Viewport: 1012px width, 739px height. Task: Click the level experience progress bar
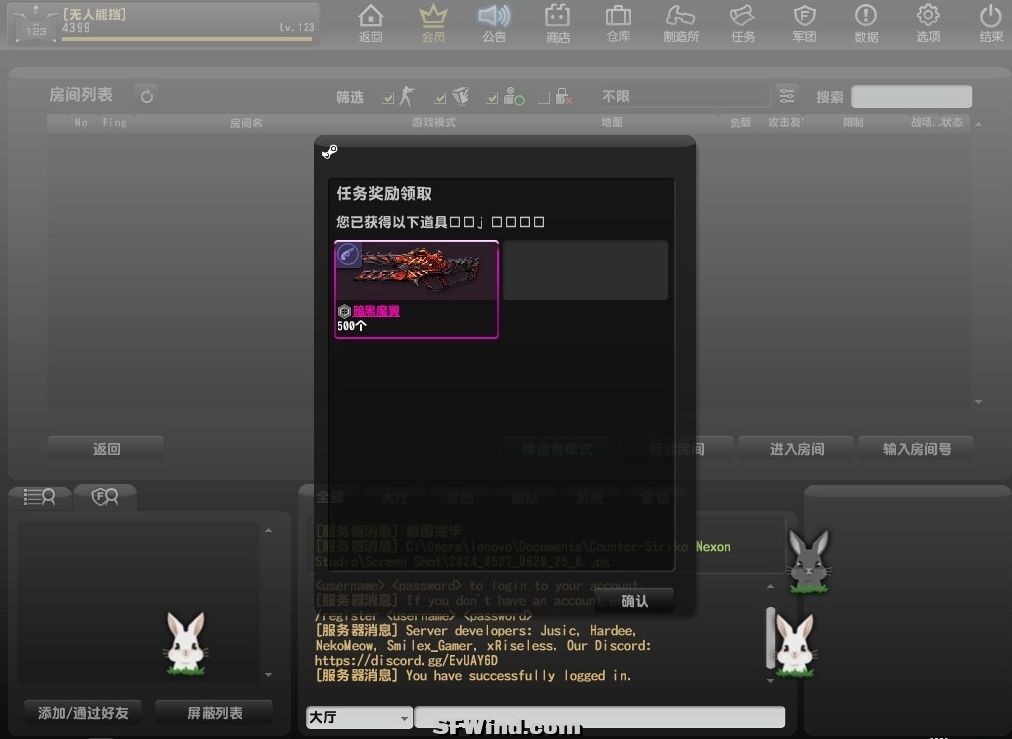pos(187,39)
